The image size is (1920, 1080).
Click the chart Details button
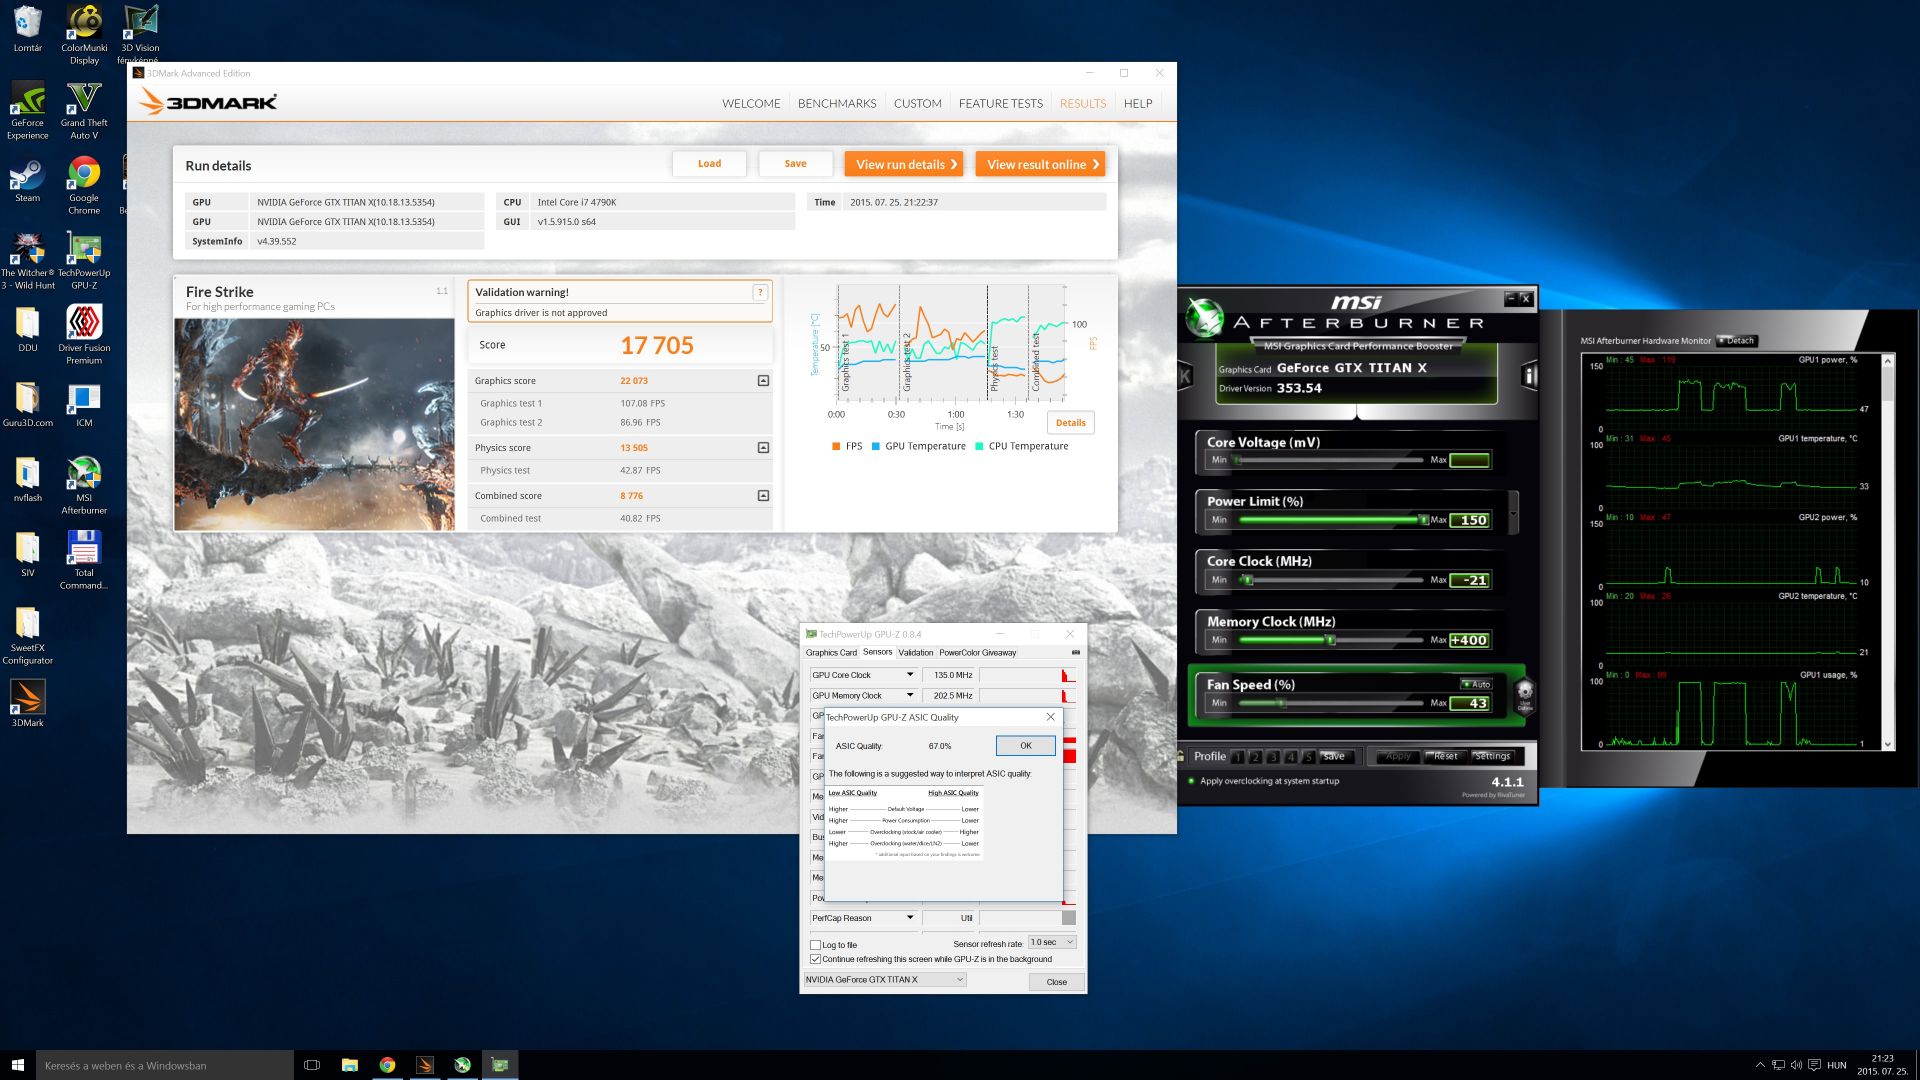point(1070,423)
